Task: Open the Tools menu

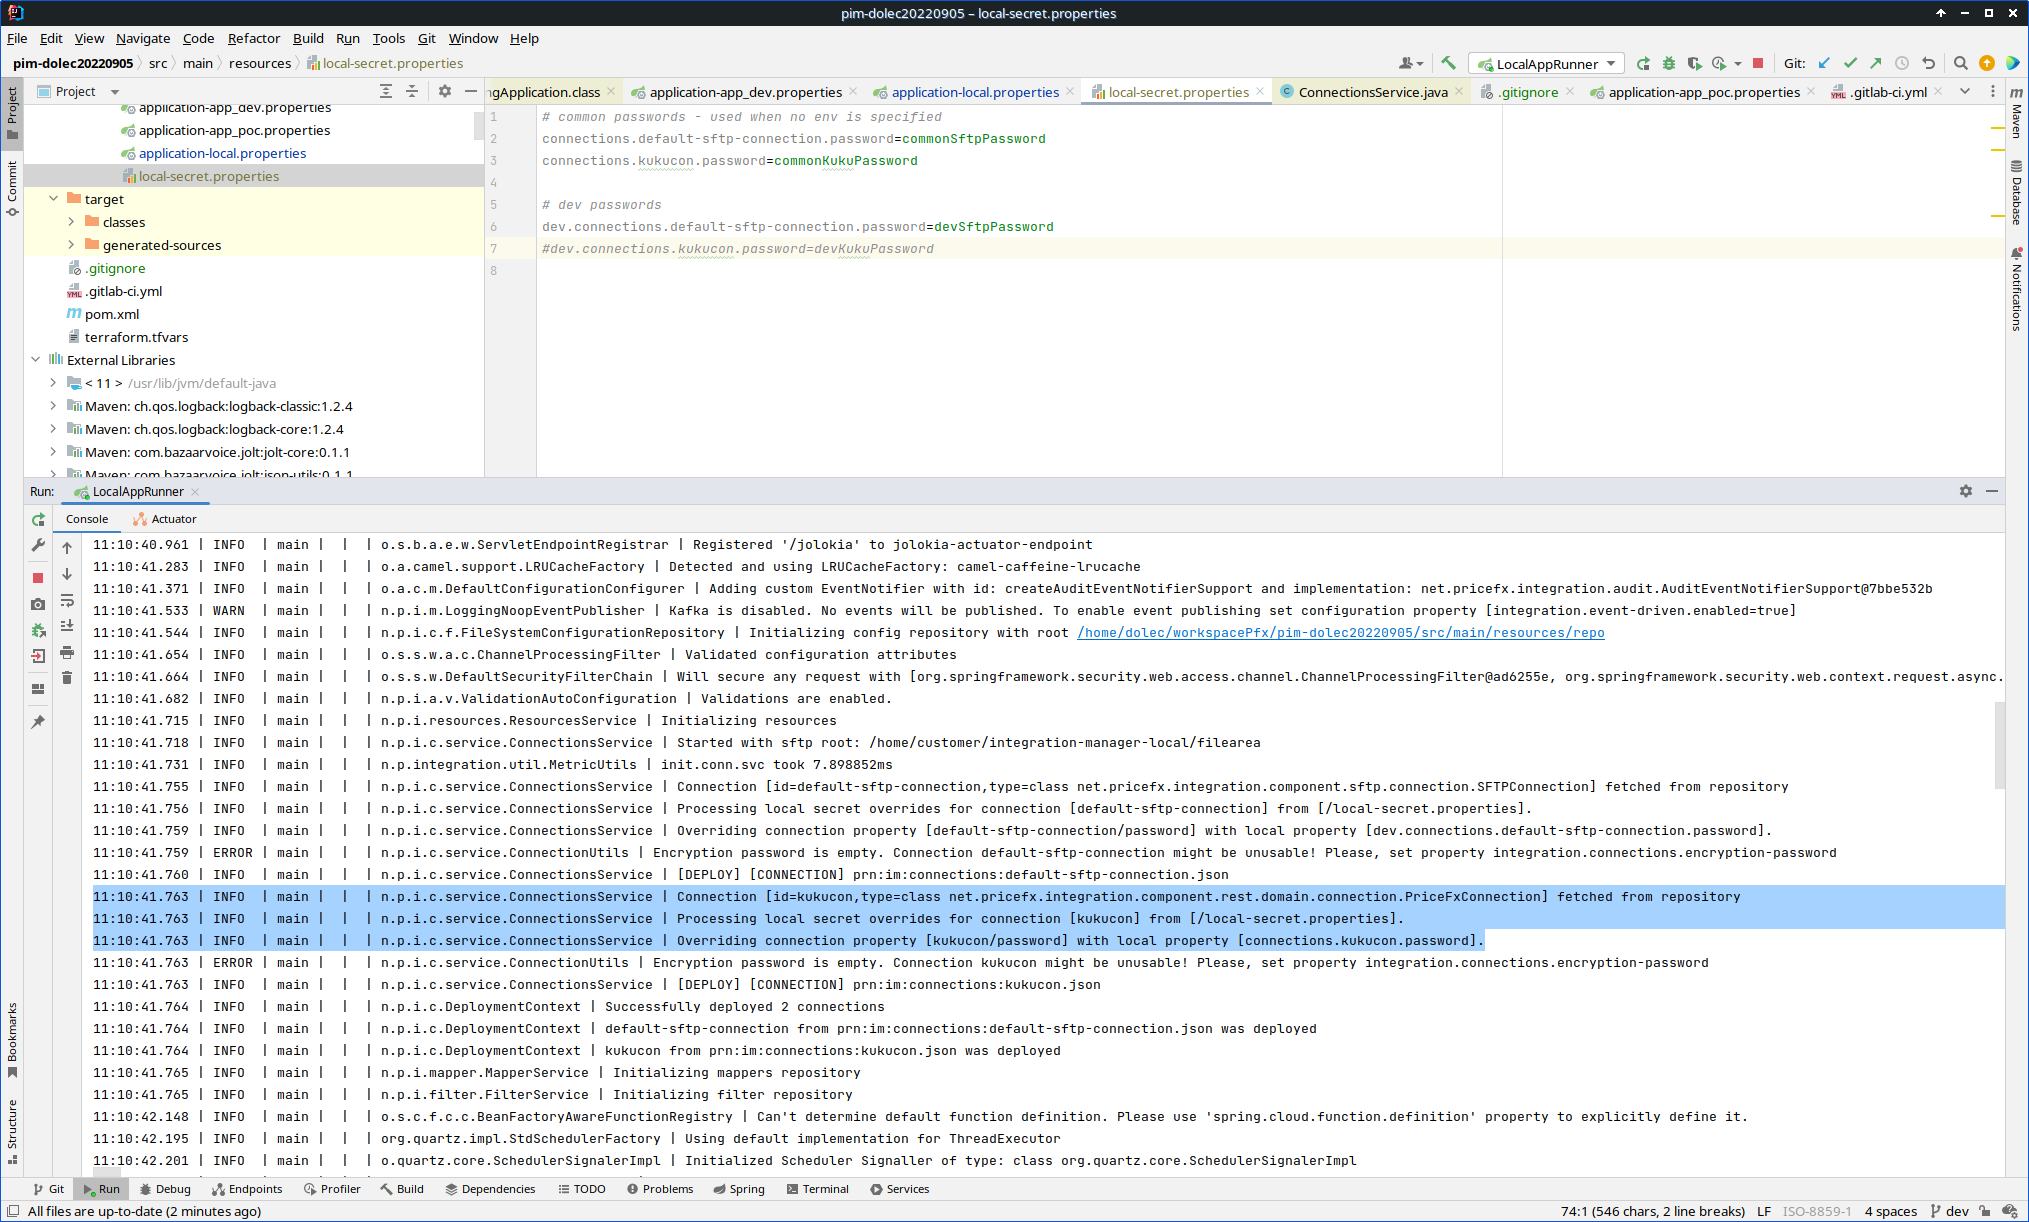Action: pos(388,38)
